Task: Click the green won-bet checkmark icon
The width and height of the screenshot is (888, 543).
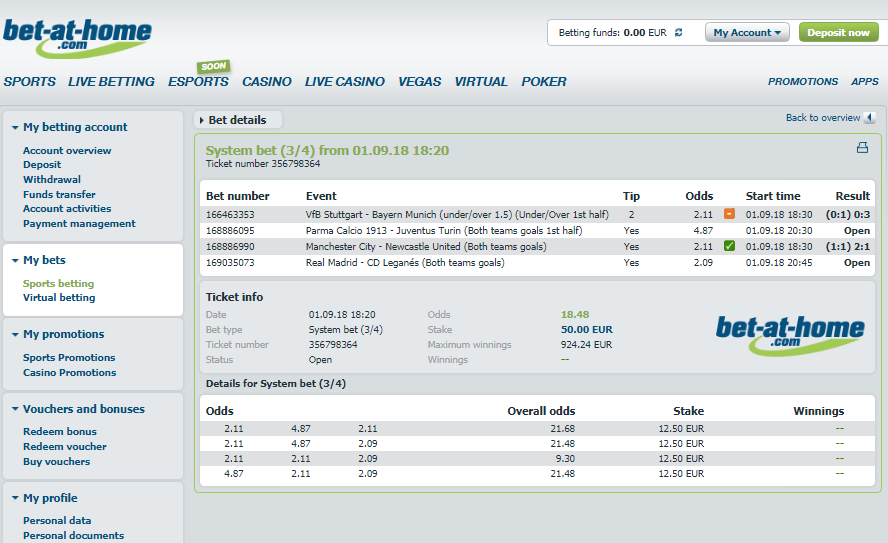Action: [x=729, y=246]
